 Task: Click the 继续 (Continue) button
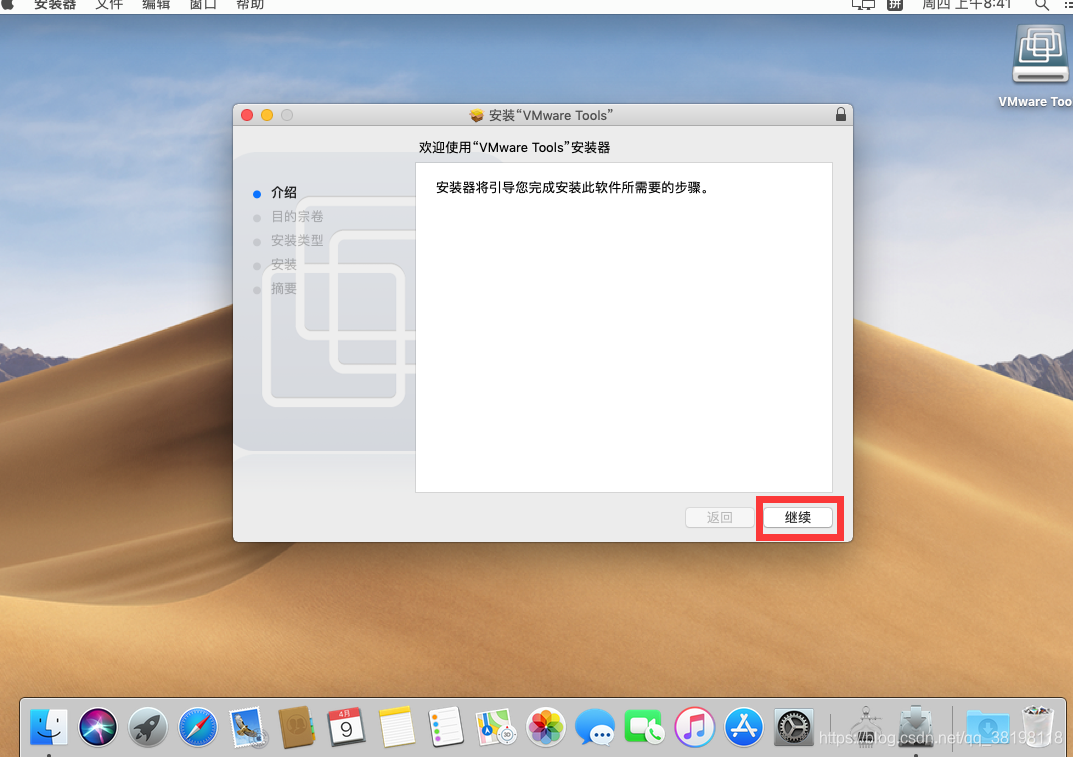pyautogui.click(x=798, y=517)
